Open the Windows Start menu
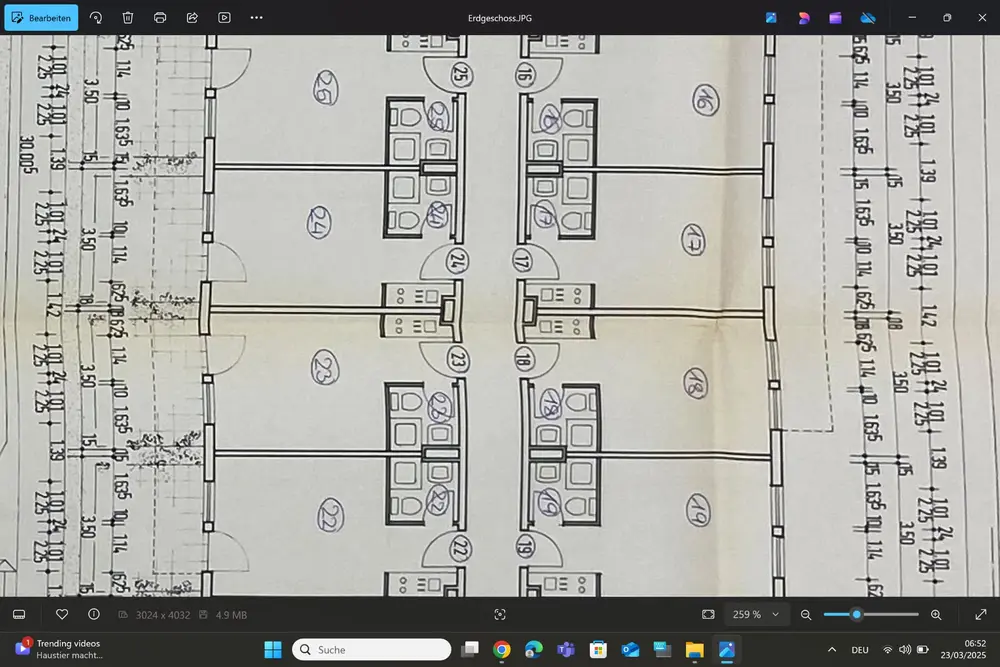 pyautogui.click(x=273, y=650)
